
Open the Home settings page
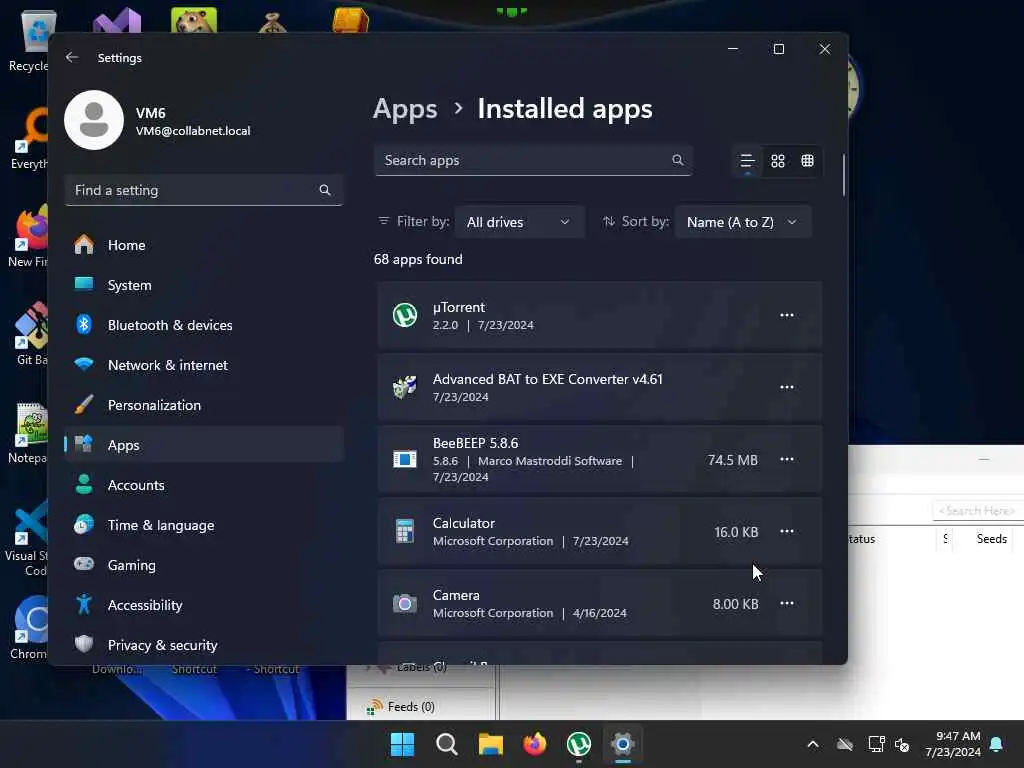coord(204,245)
